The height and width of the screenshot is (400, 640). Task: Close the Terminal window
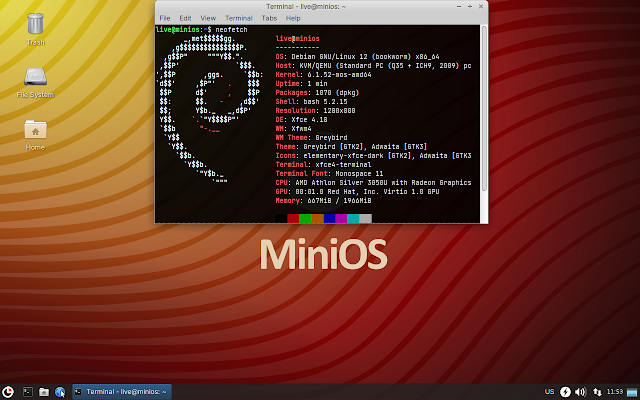(481, 7)
